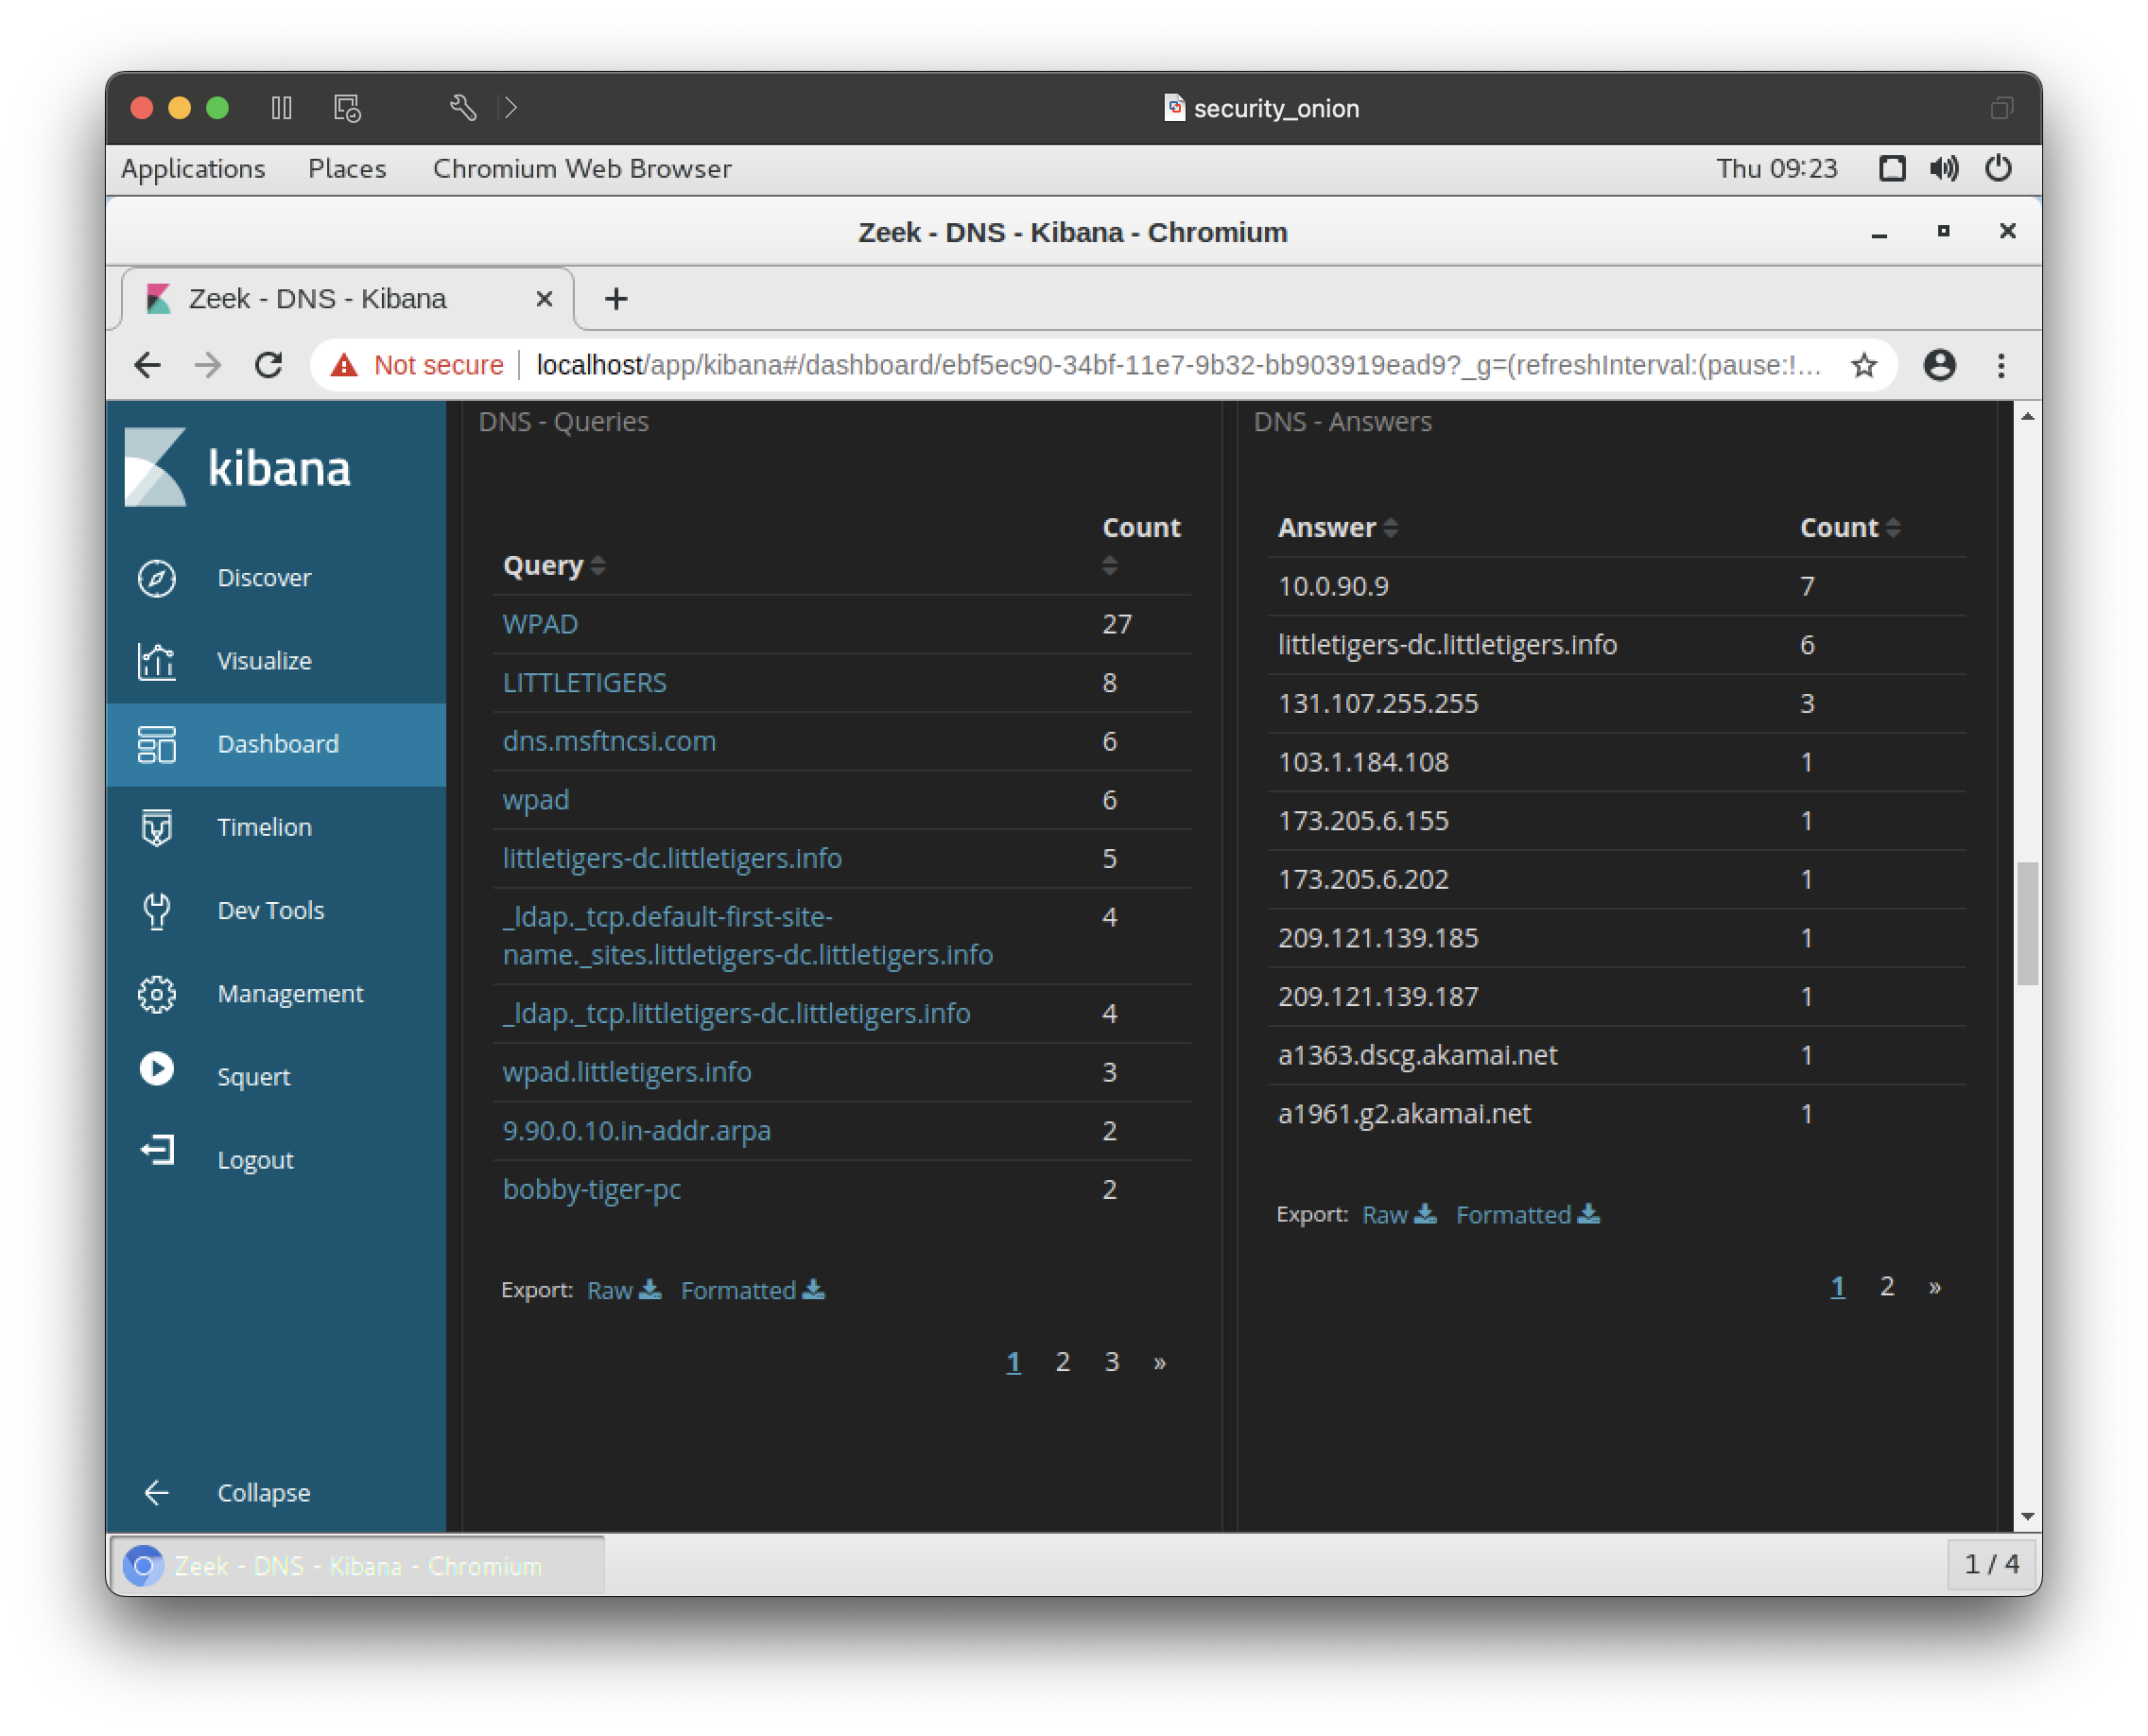Click the Not secure warning triangle
The width and height of the screenshot is (2148, 1736).
[344, 365]
